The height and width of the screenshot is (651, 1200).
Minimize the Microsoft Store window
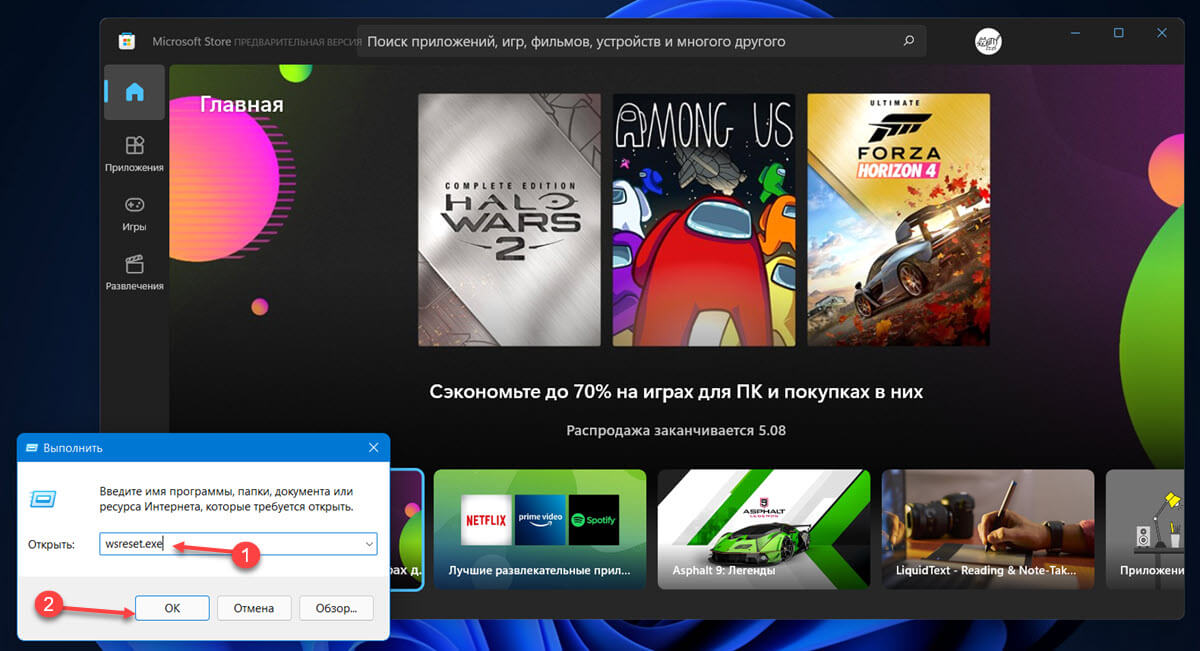coord(1075,33)
